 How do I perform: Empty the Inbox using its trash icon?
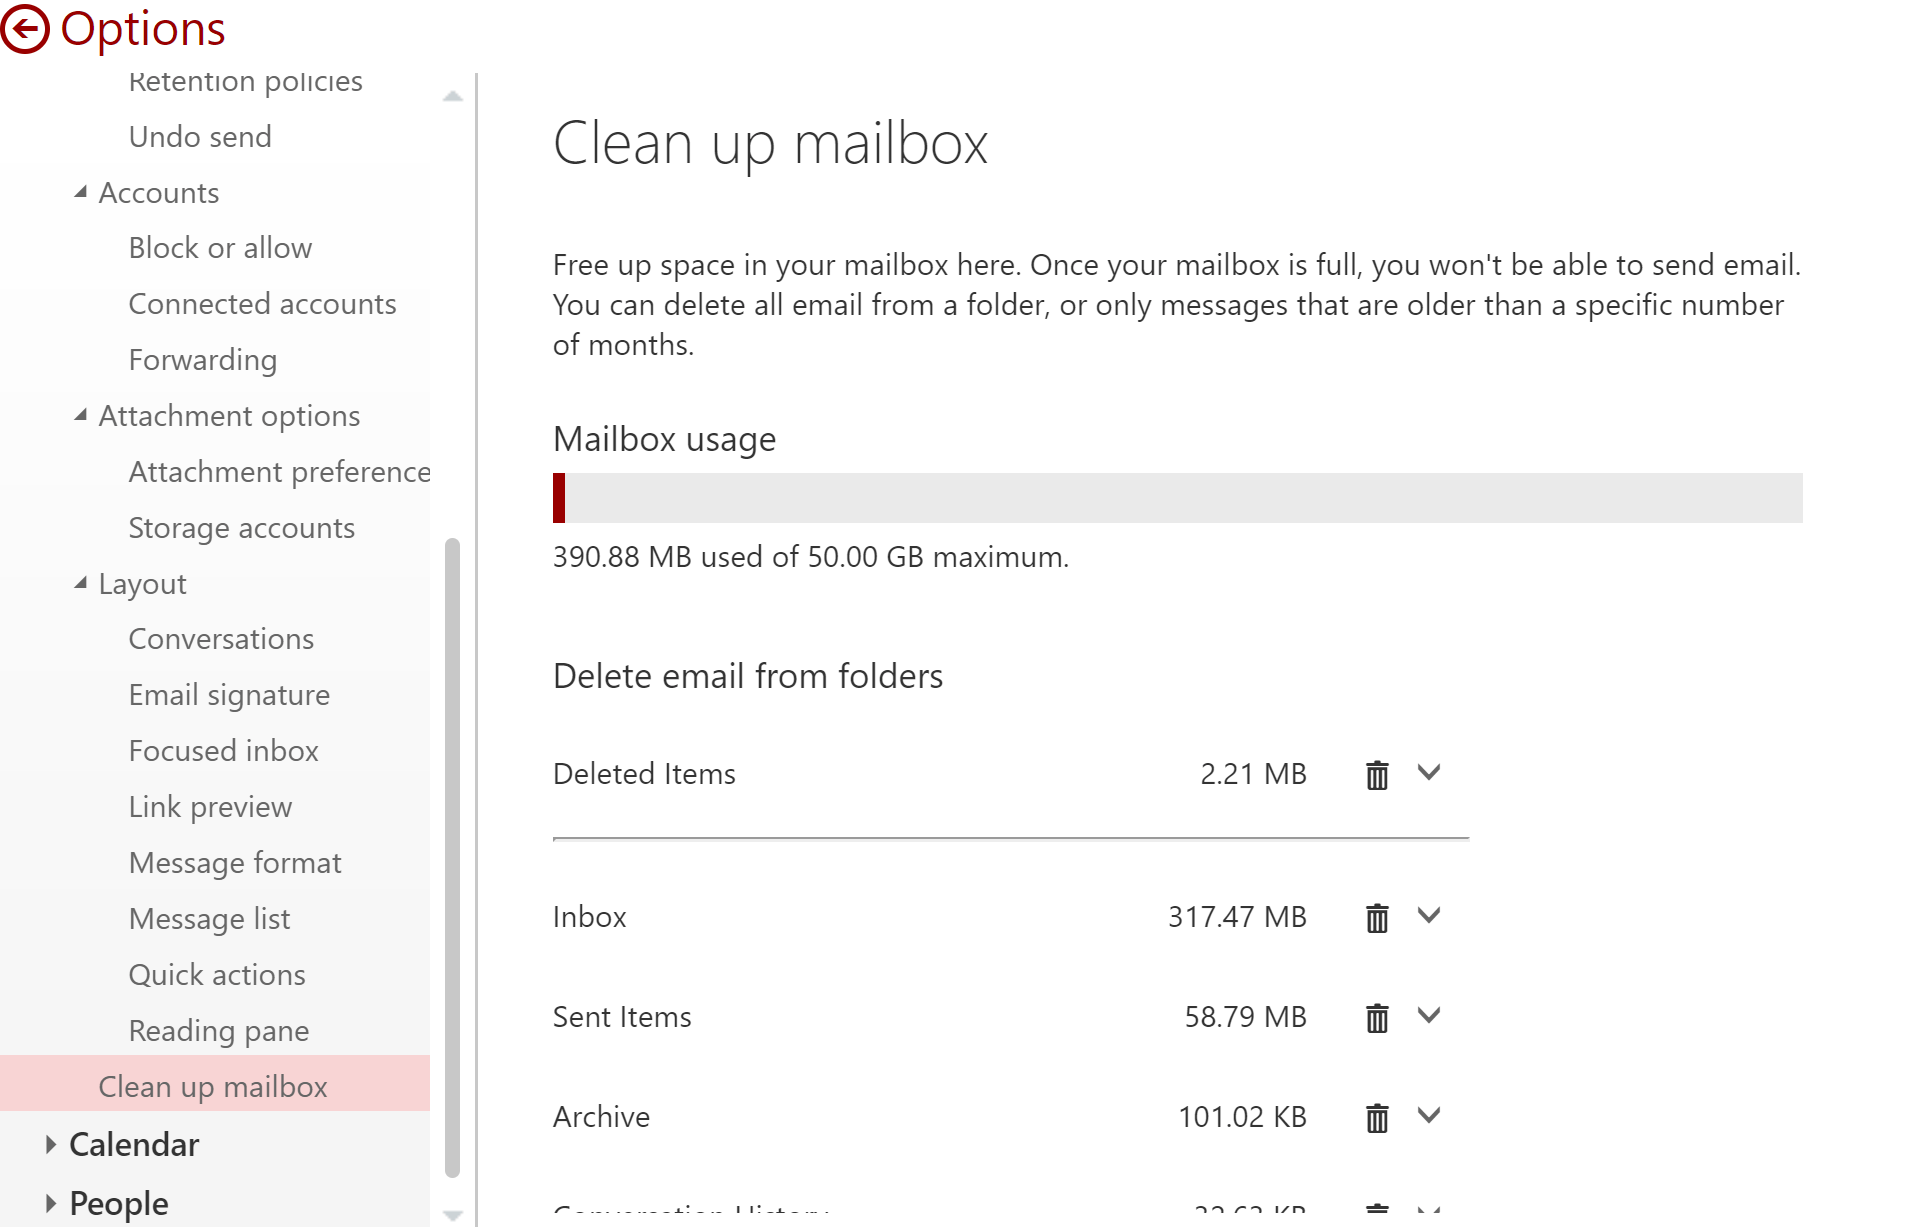[x=1376, y=917]
